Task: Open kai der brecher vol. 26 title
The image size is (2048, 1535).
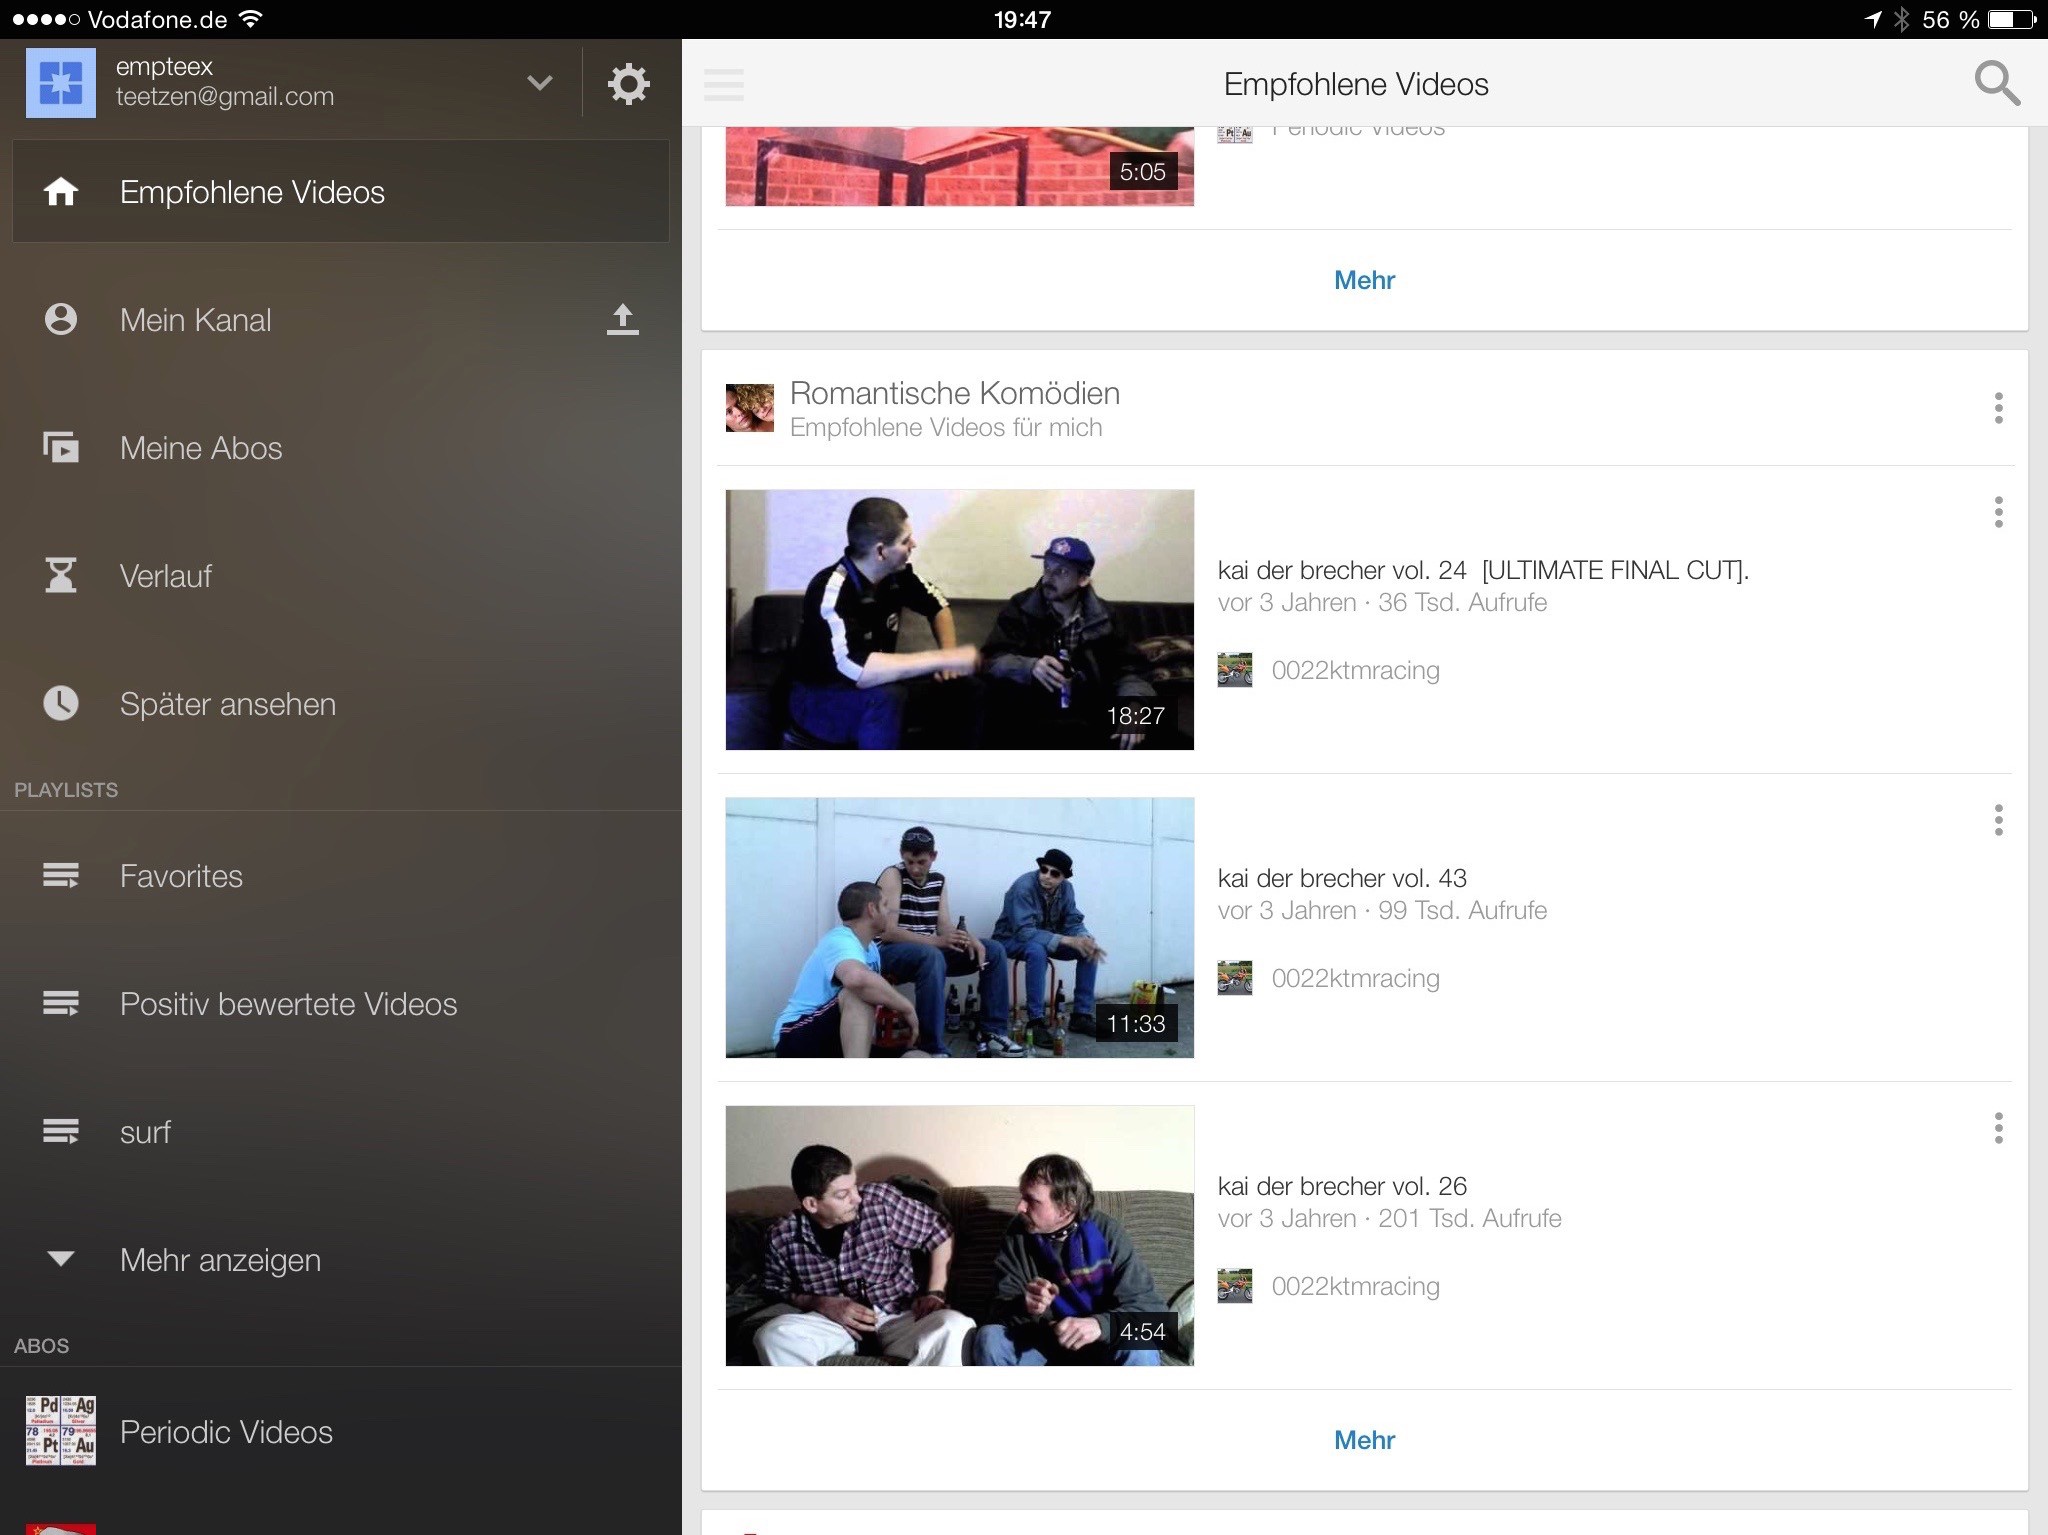Action: 1342,1186
